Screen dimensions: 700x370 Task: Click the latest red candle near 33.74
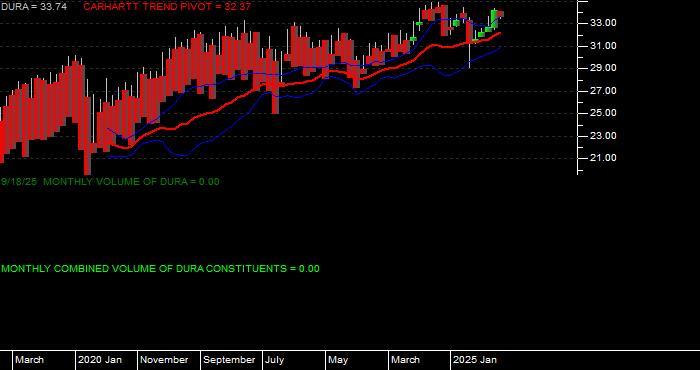click(x=500, y=14)
